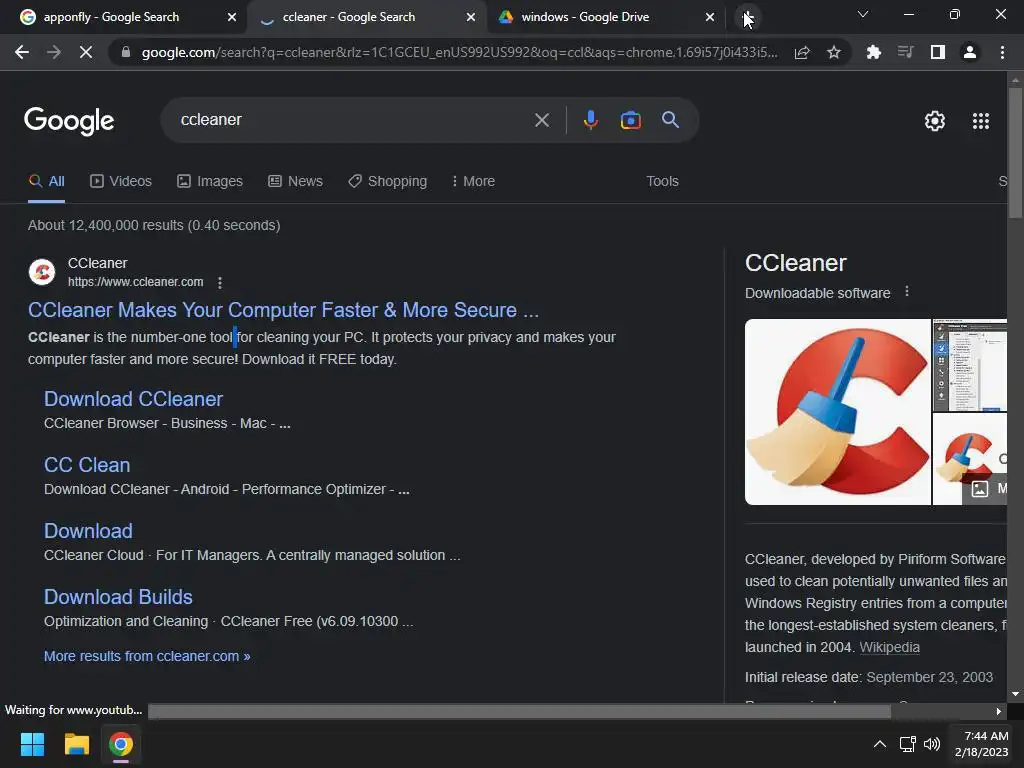Click the vertical scrollbar down arrow

1015,694
